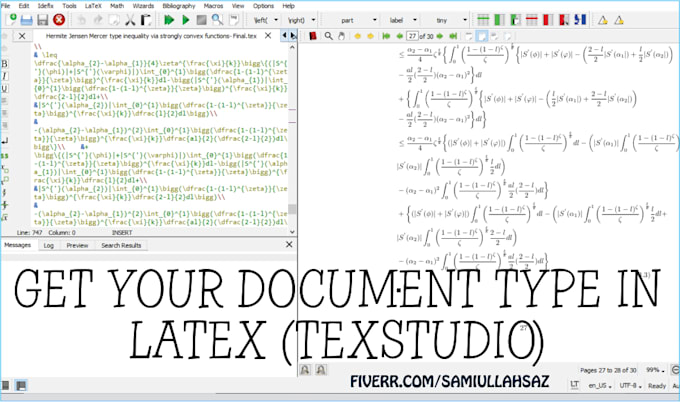Close the Hermite Jensen Mercer .tex tab

click(268, 36)
